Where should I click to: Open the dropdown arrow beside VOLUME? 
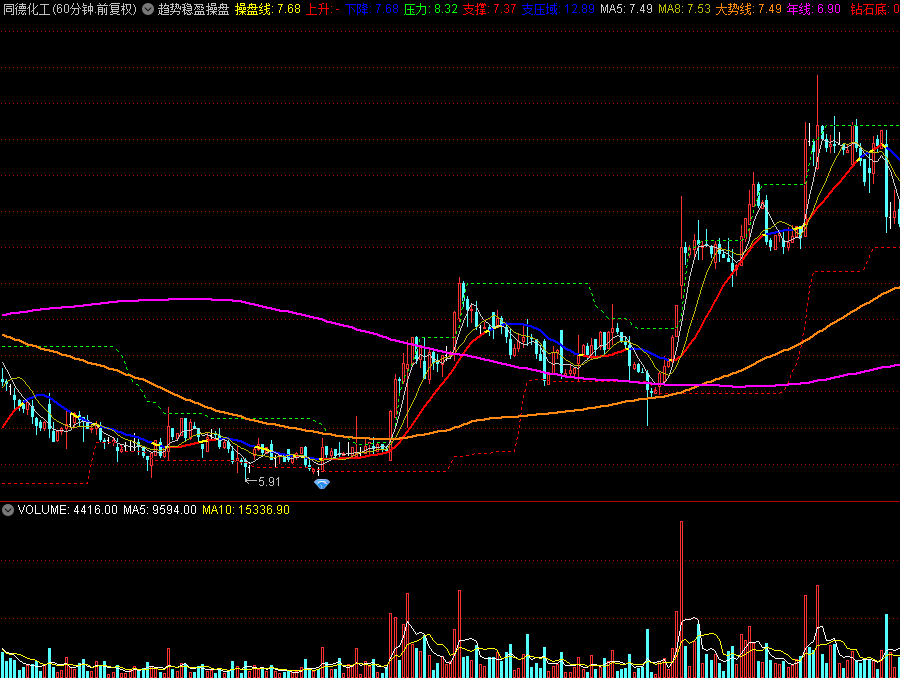[x=8, y=510]
